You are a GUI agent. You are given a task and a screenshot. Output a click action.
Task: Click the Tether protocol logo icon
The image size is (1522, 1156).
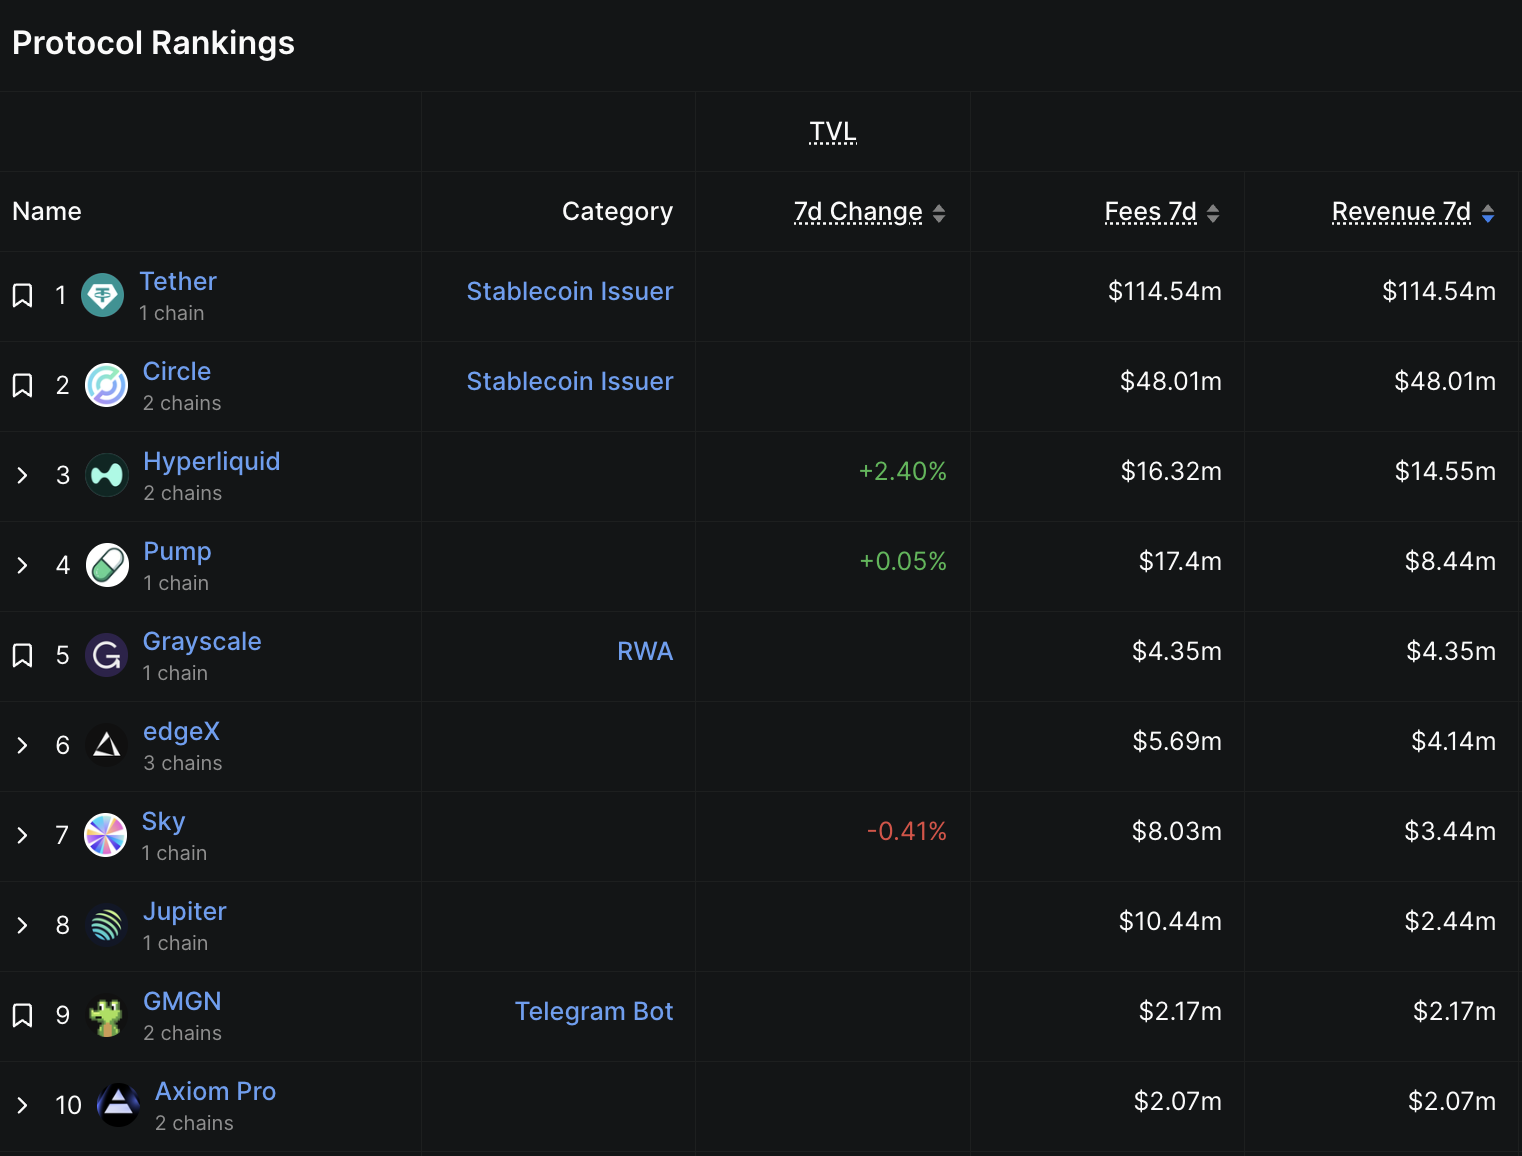[102, 295]
